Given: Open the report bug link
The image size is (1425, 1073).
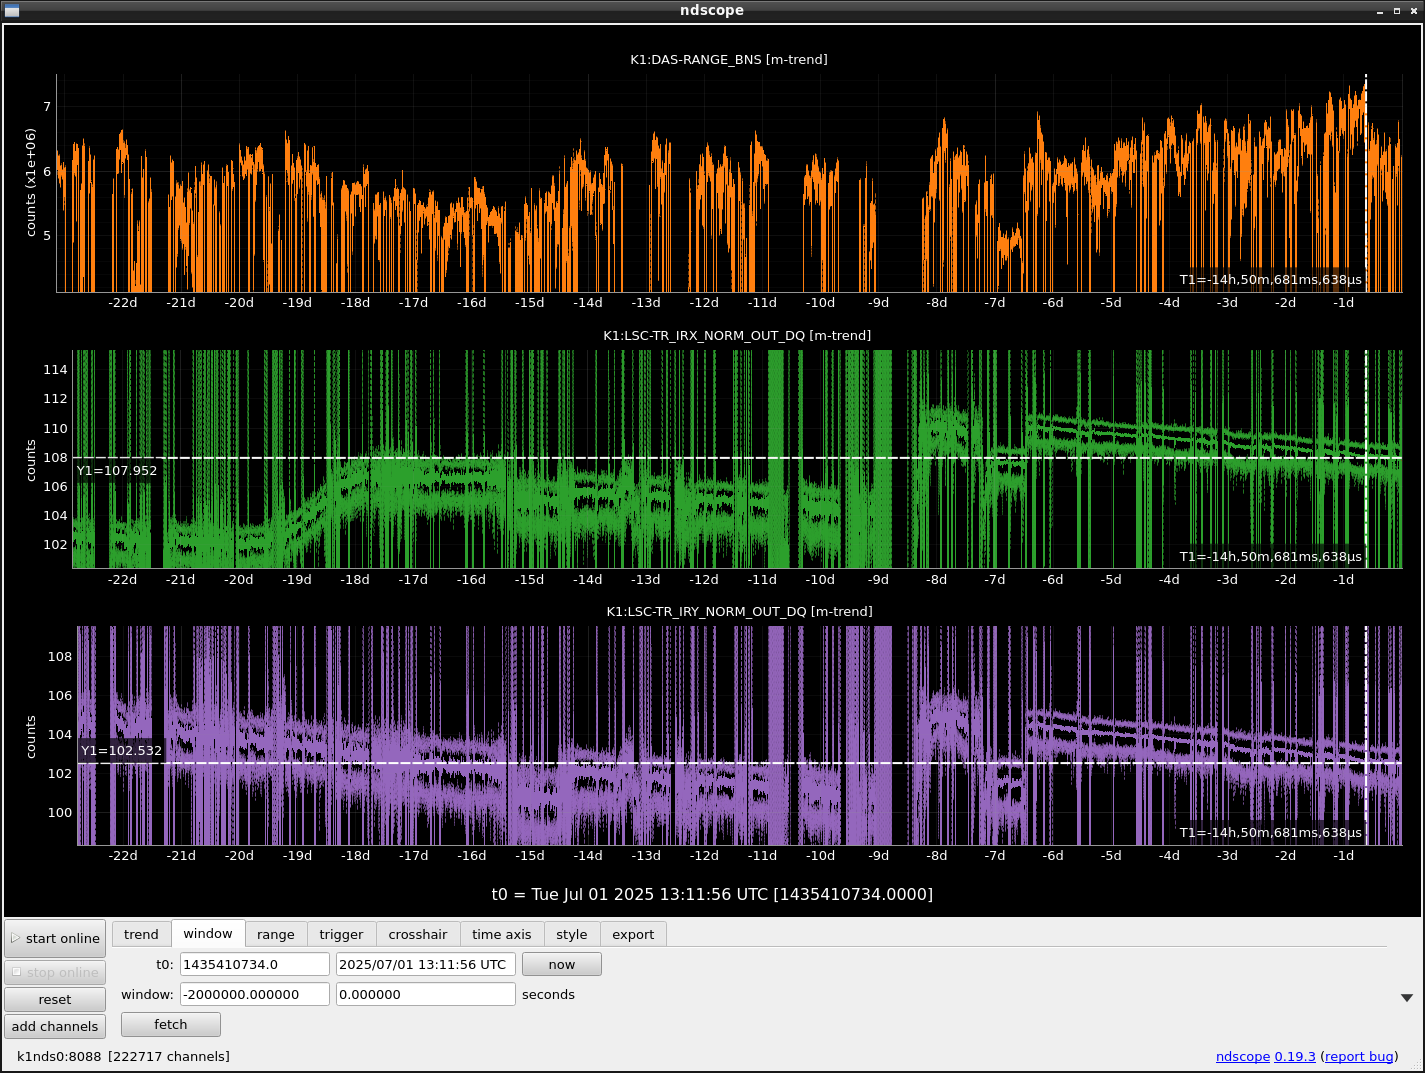Looking at the screenshot, I should pos(1359,1056).
